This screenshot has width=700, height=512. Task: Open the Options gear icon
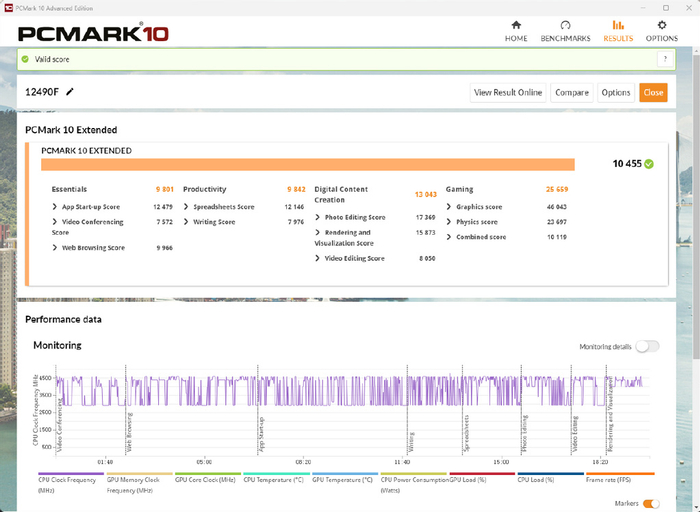662,25
